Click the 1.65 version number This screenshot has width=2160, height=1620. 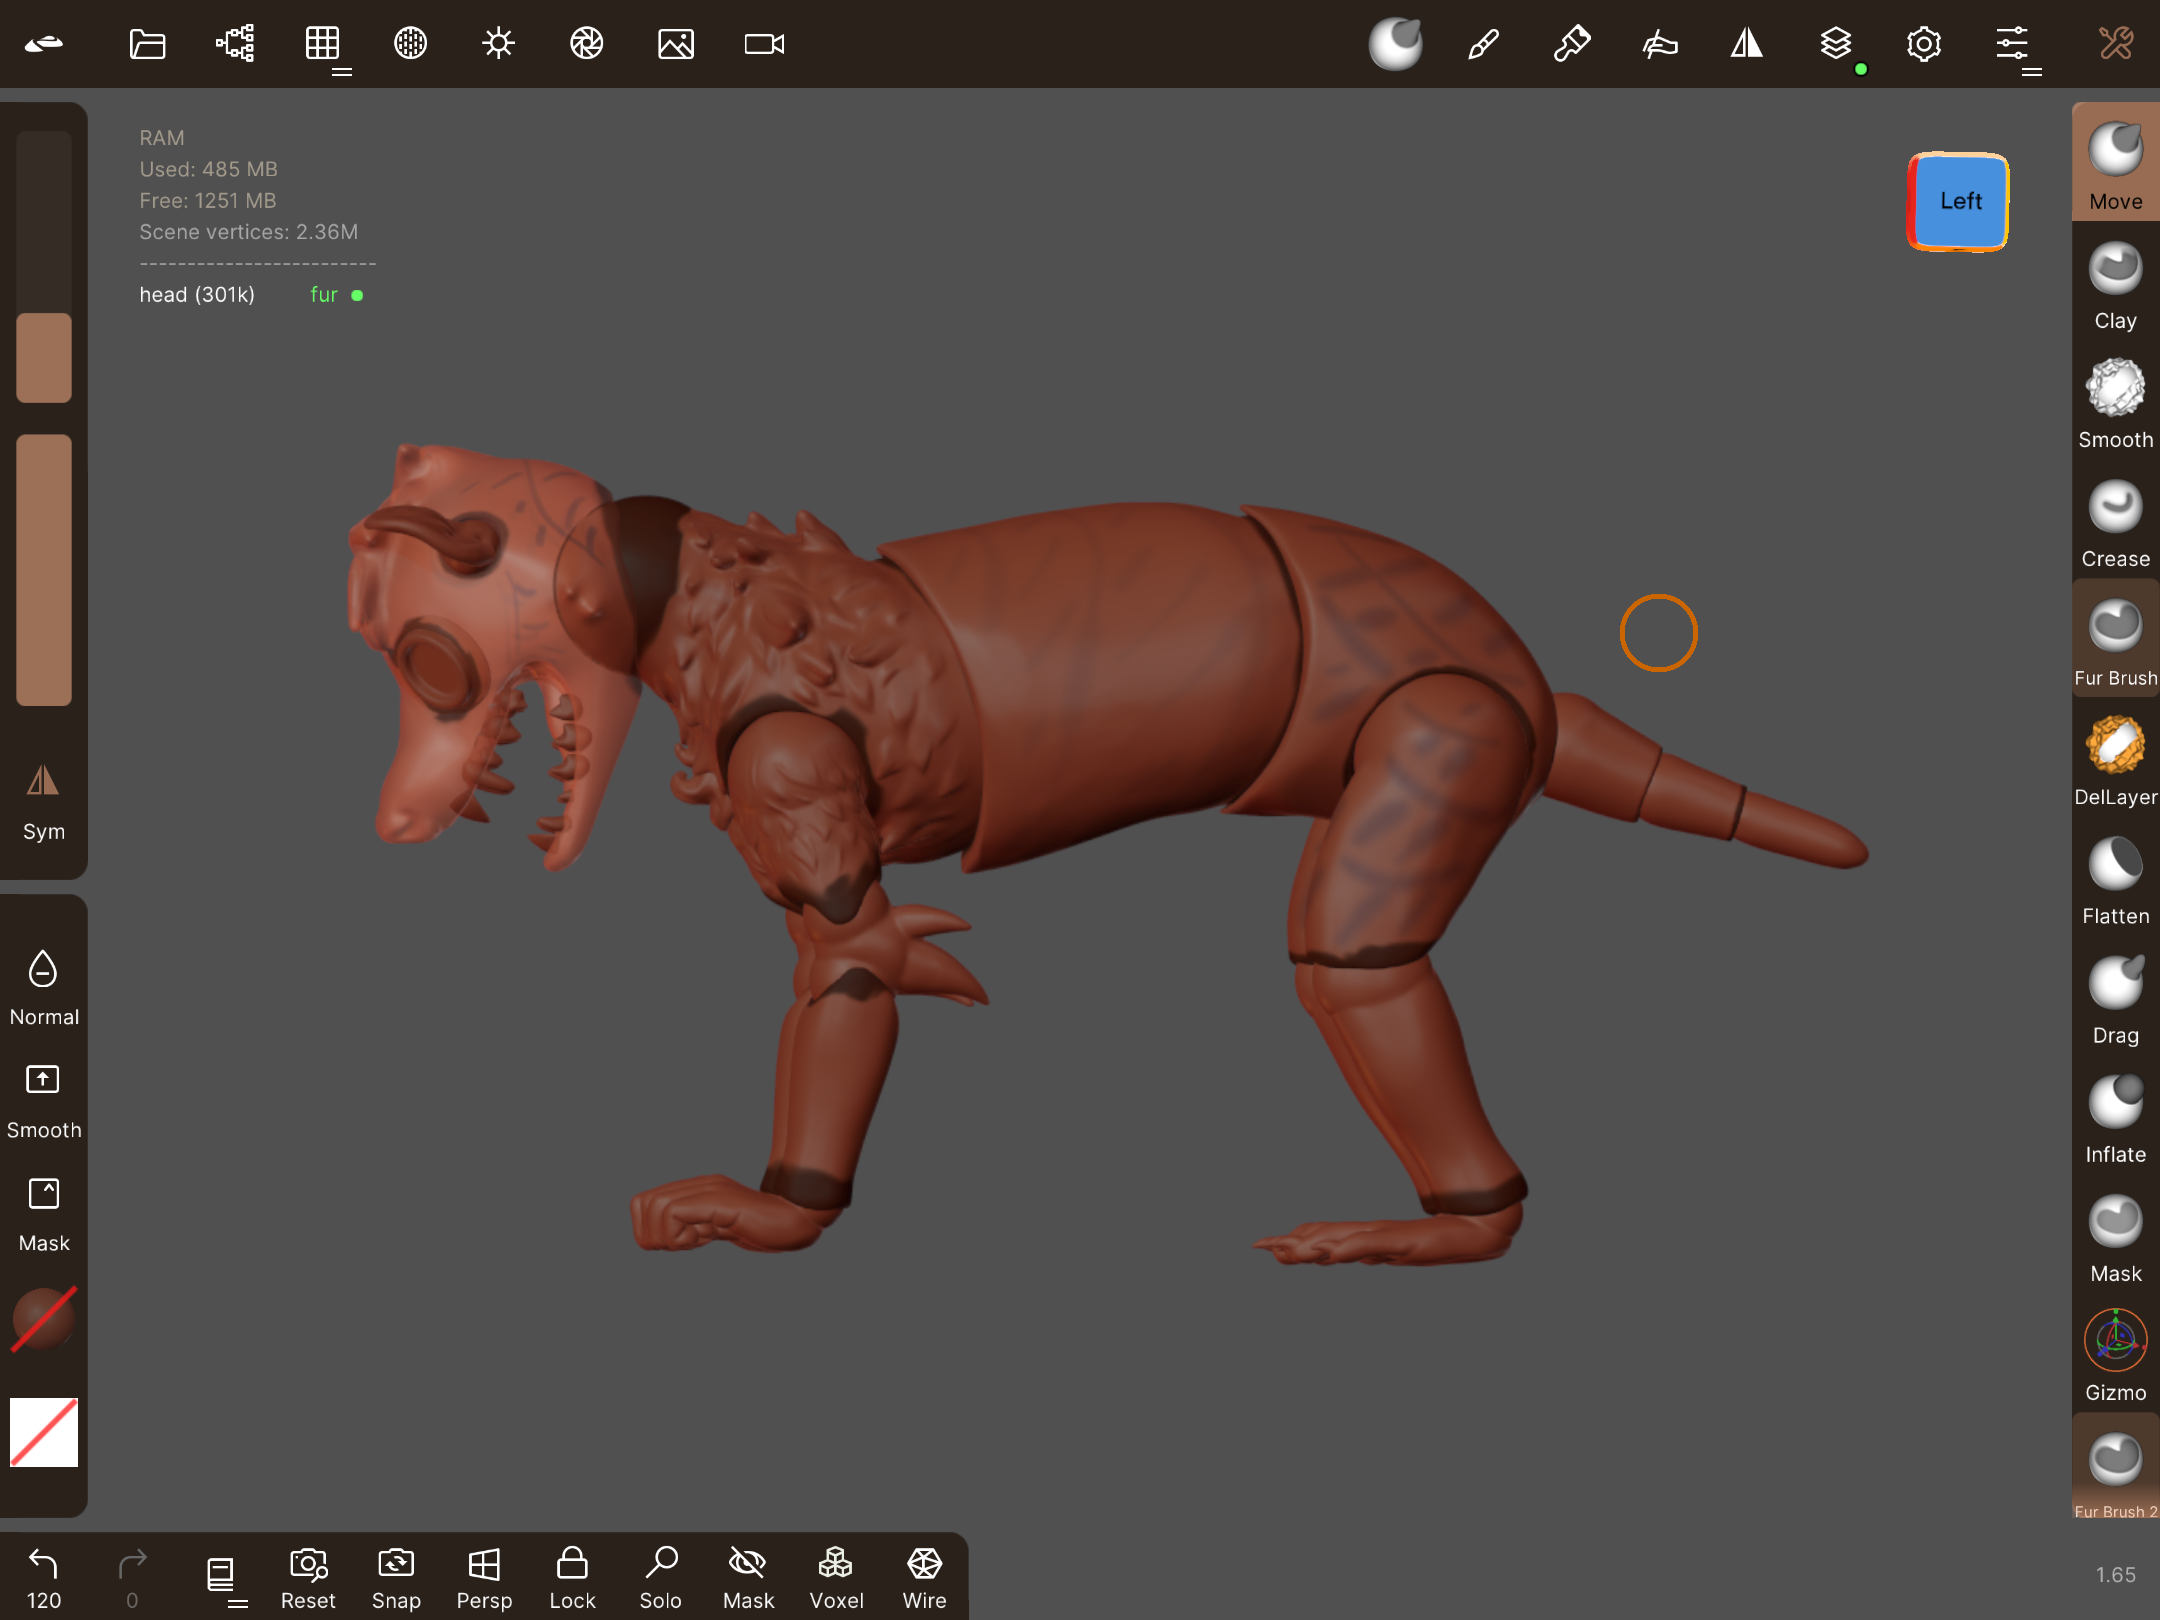(x=2116, y=1575)
